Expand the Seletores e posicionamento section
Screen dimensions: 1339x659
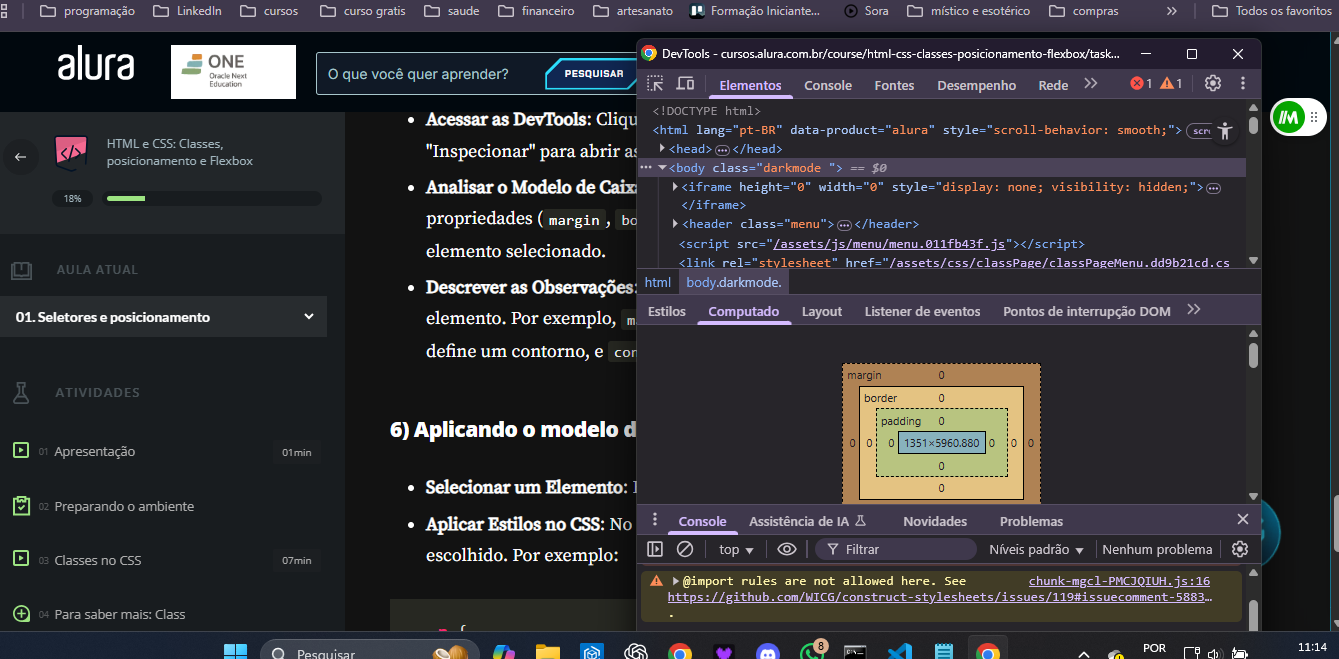(163, 317)
